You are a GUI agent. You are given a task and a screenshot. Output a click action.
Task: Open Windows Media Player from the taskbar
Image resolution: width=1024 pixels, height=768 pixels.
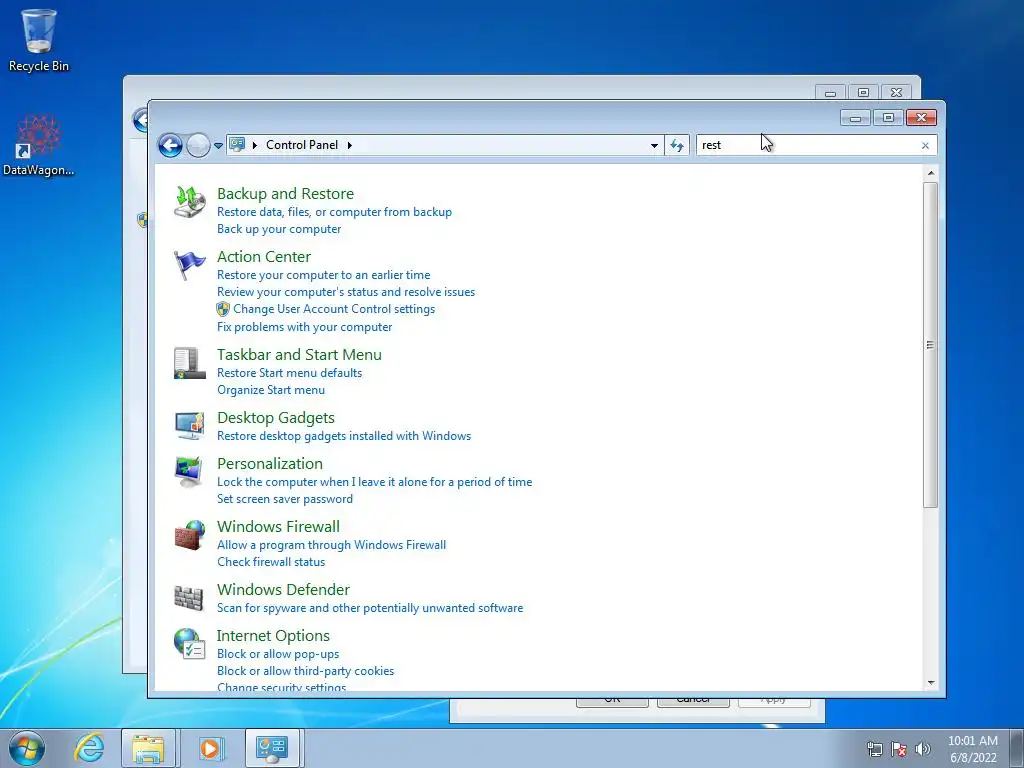(x=210, y=748)
